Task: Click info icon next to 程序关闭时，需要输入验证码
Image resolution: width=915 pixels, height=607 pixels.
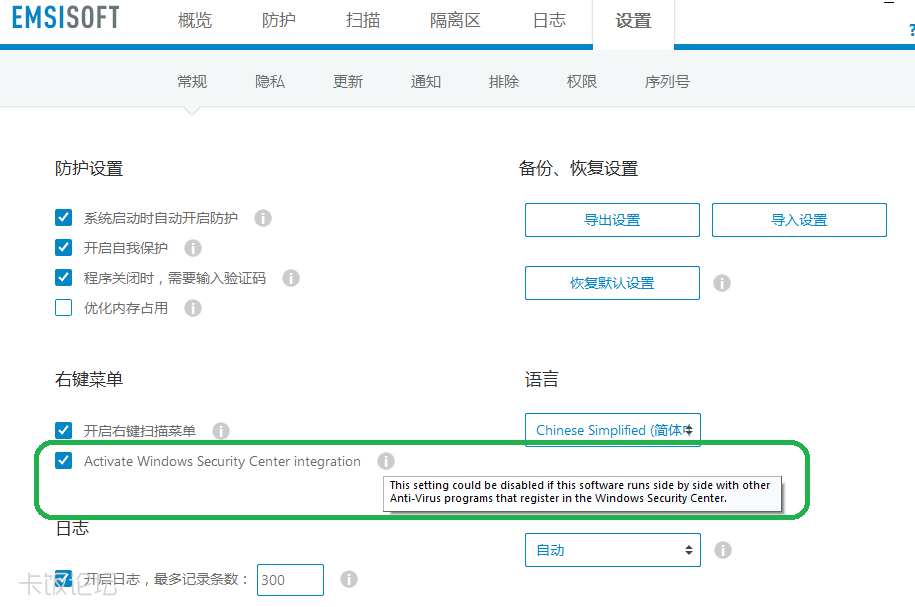Action: pos(291,278)
